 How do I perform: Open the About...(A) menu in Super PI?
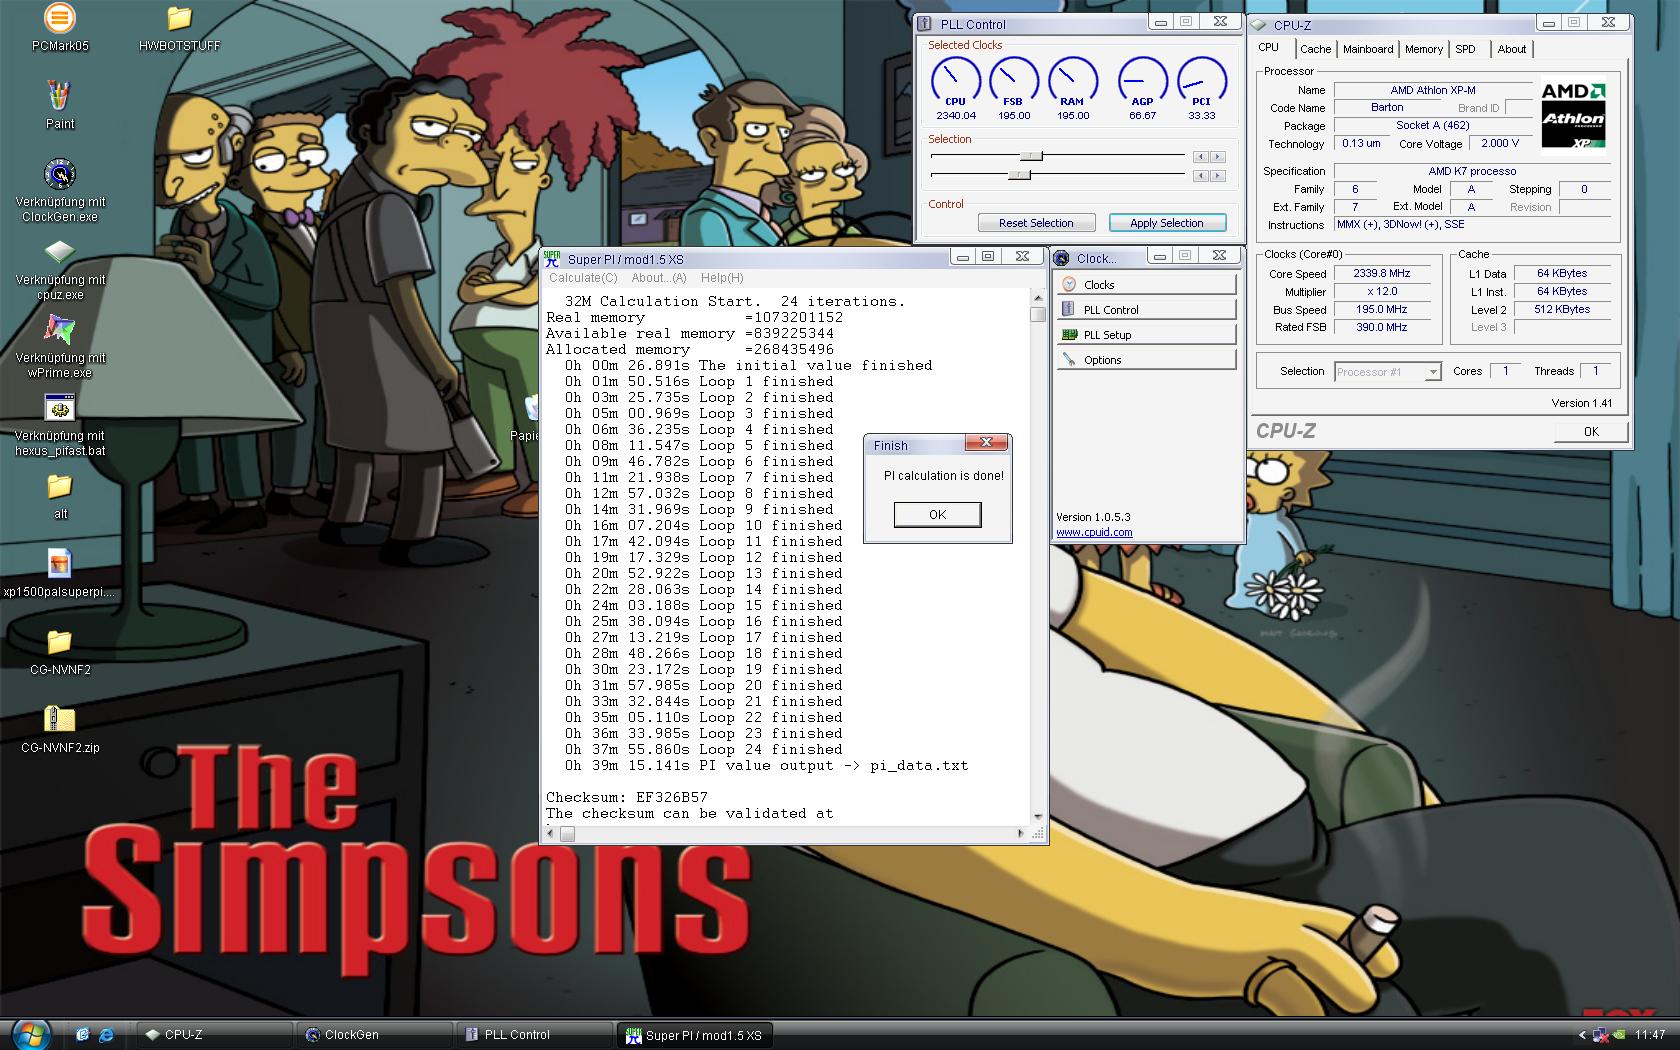click(658, 278)
